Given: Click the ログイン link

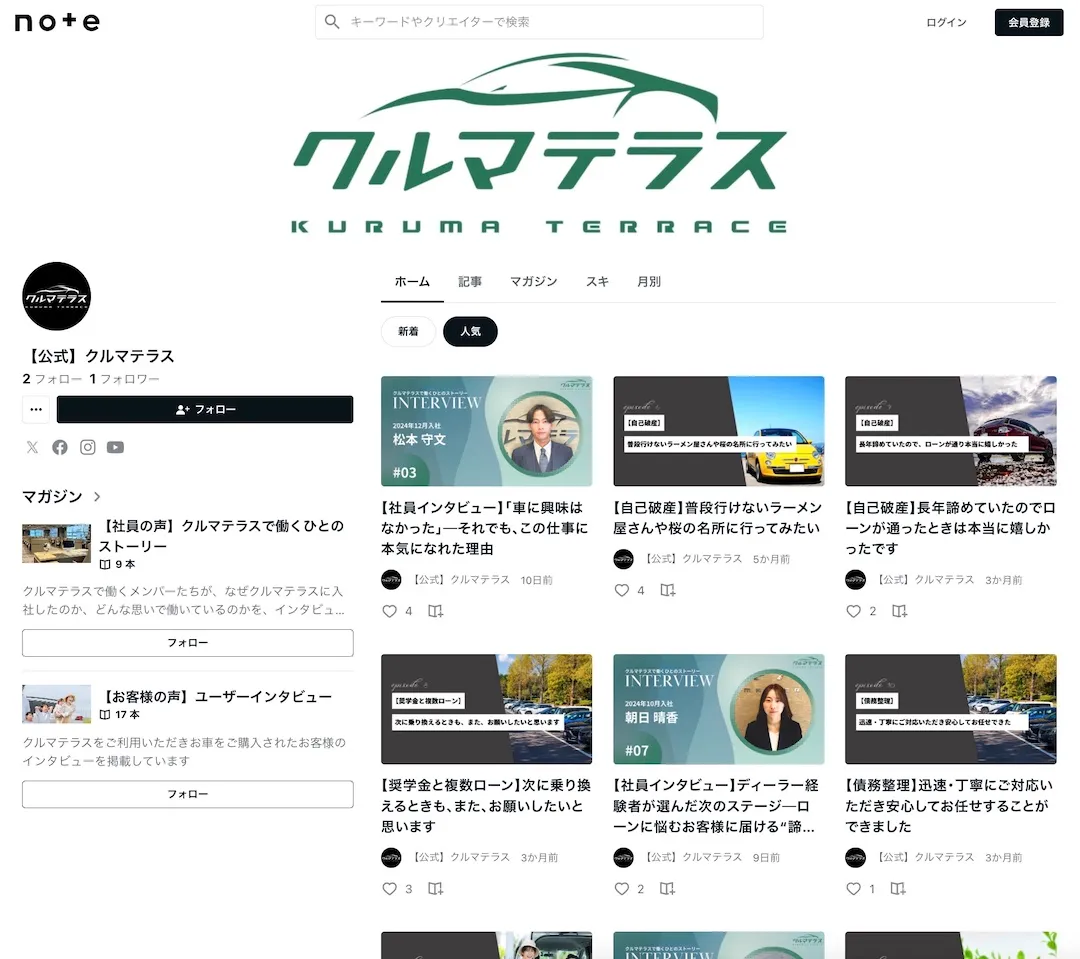Looking at the screenshot, I should tap(946, 22).
